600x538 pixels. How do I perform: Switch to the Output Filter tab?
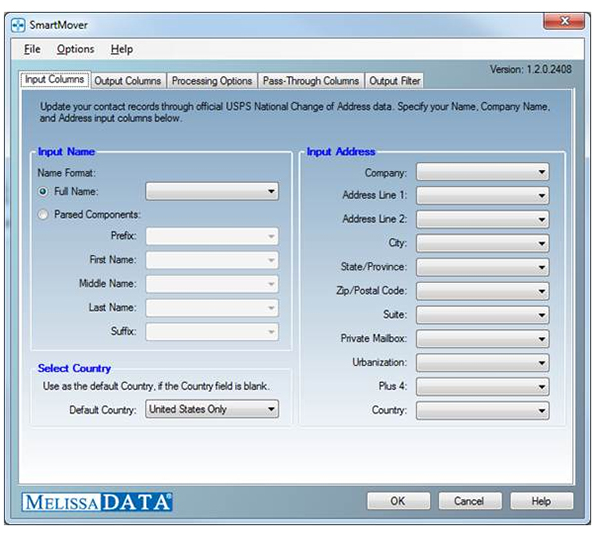[395, 81]
